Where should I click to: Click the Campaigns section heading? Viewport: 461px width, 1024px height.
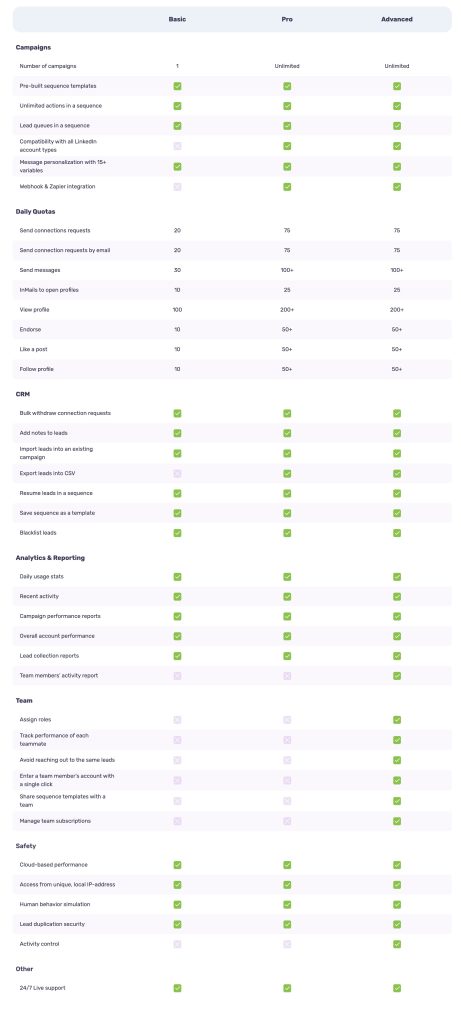click(33, 48)
